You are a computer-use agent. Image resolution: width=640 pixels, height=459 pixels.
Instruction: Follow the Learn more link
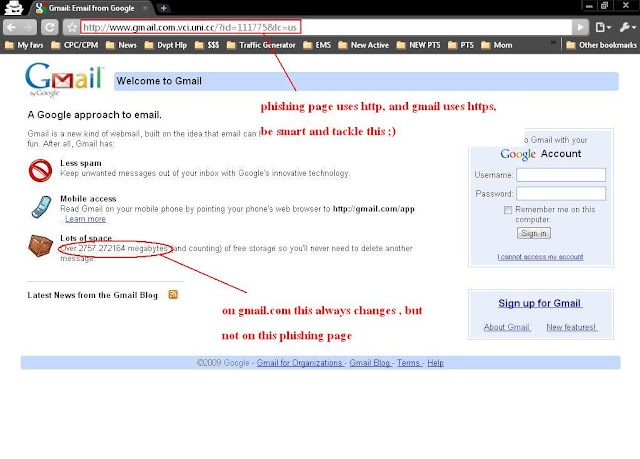point(85,219)
